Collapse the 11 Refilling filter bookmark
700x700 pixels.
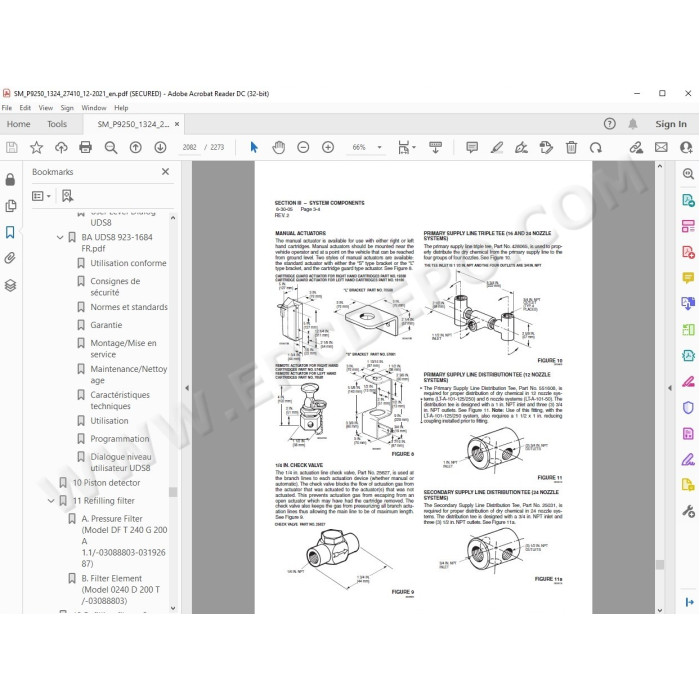point(51,501)
